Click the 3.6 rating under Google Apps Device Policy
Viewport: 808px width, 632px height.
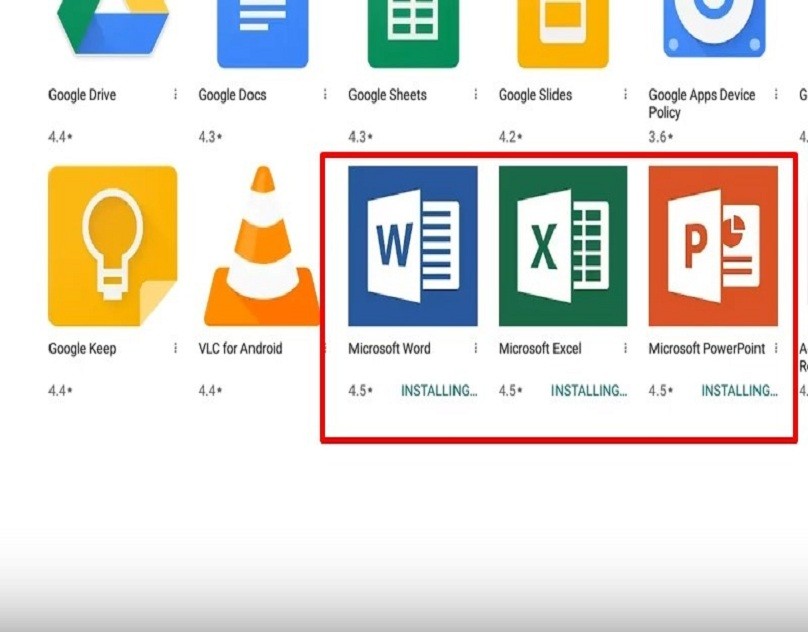point(661,137)
